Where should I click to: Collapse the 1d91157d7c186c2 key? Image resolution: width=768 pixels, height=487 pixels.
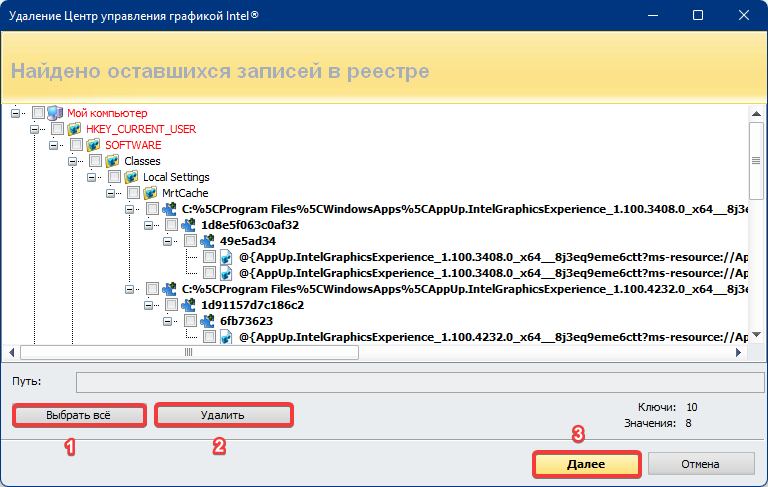[149, 305]
